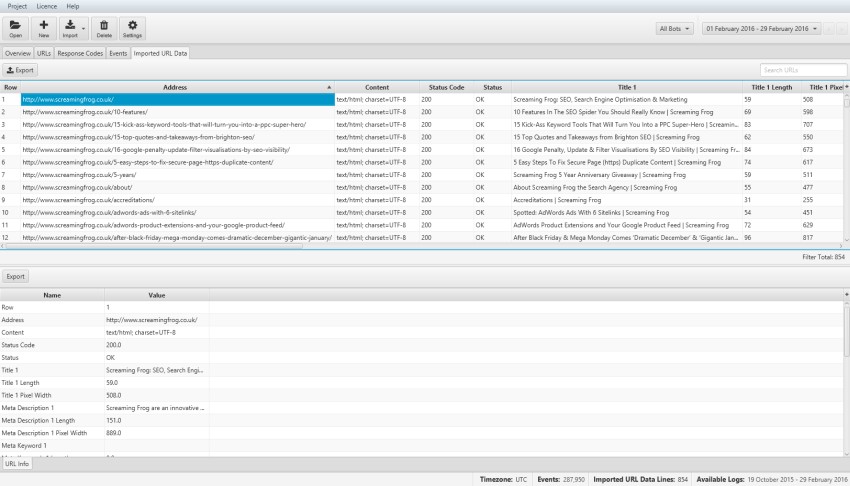This screenshot has height=486, width=850.
Task: Click the Events 287,950 status entry
Action: point(561,479)
